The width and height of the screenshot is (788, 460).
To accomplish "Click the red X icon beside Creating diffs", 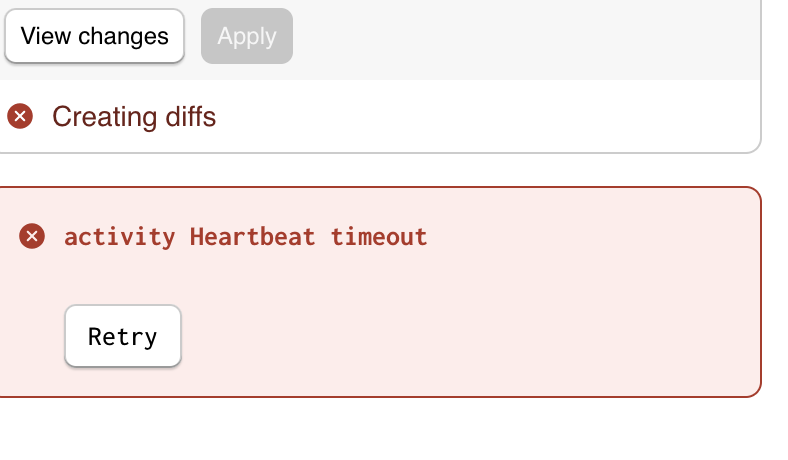I will 20,116.
